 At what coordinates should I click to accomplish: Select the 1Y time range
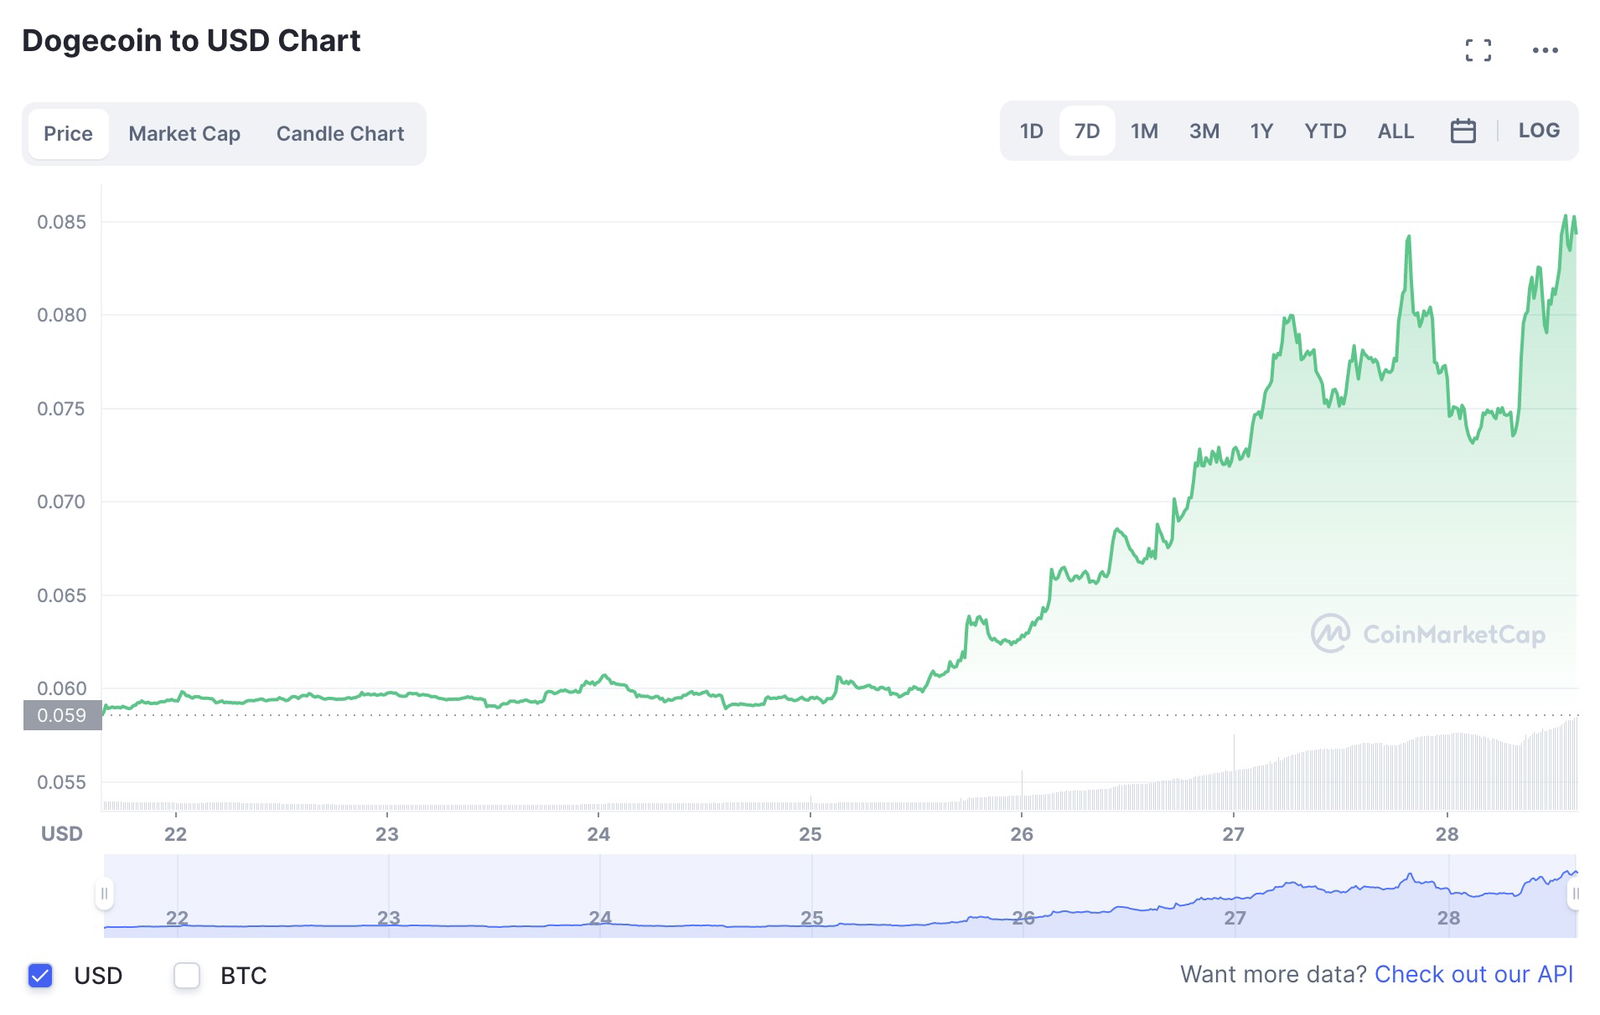pyautogui.click(x=1261, y=131)
